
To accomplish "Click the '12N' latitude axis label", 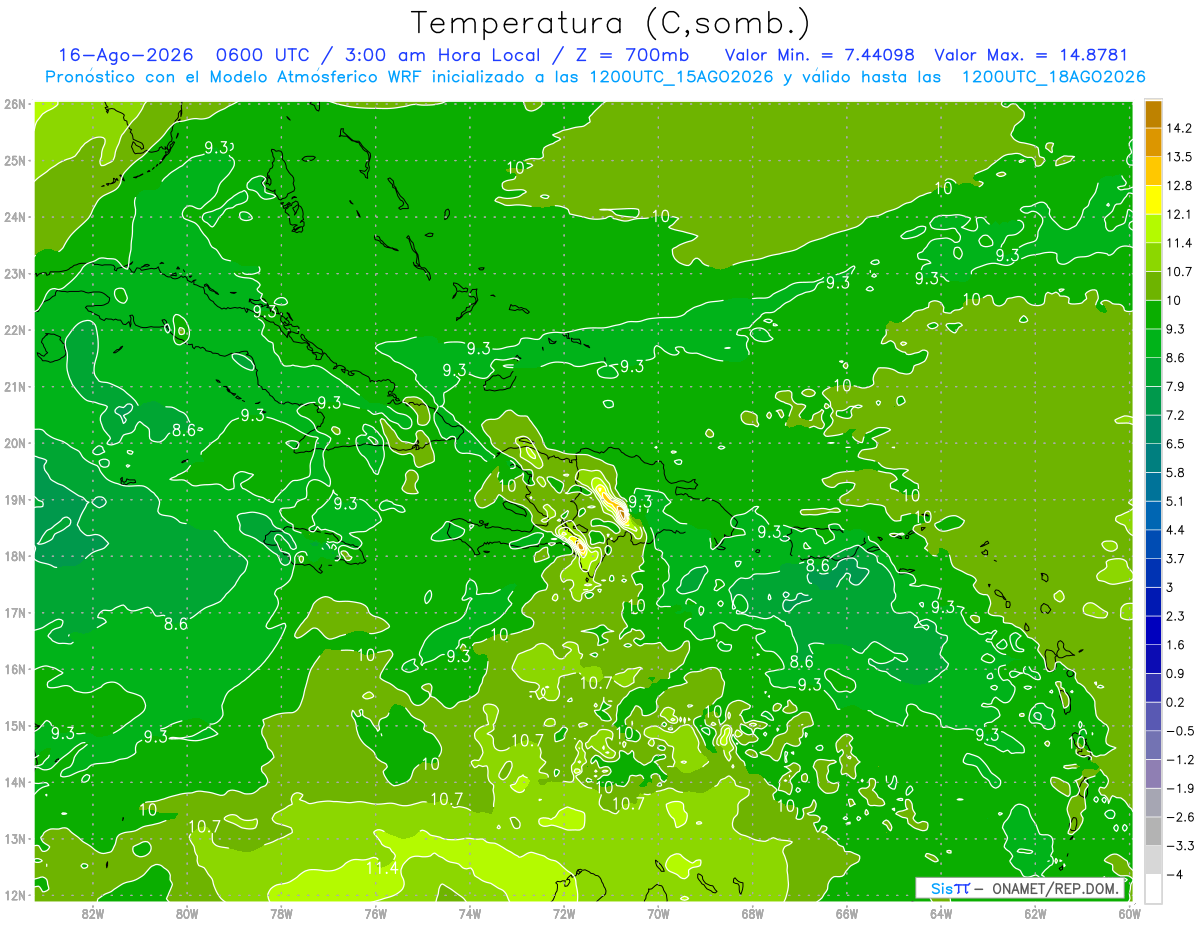I will tap(15, 894).
